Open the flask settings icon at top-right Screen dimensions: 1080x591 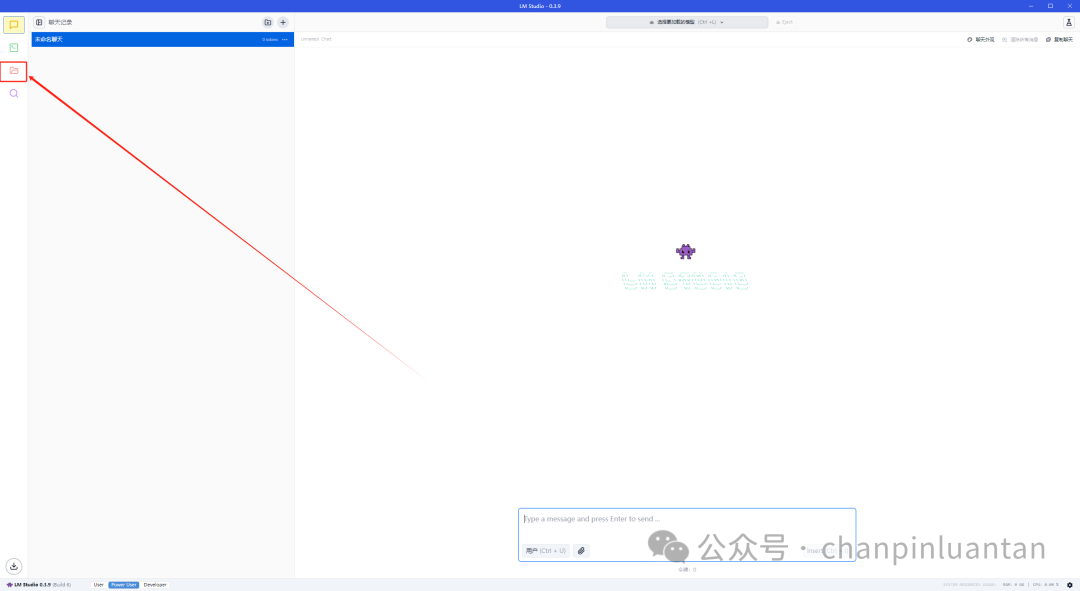coord(1069,22)
